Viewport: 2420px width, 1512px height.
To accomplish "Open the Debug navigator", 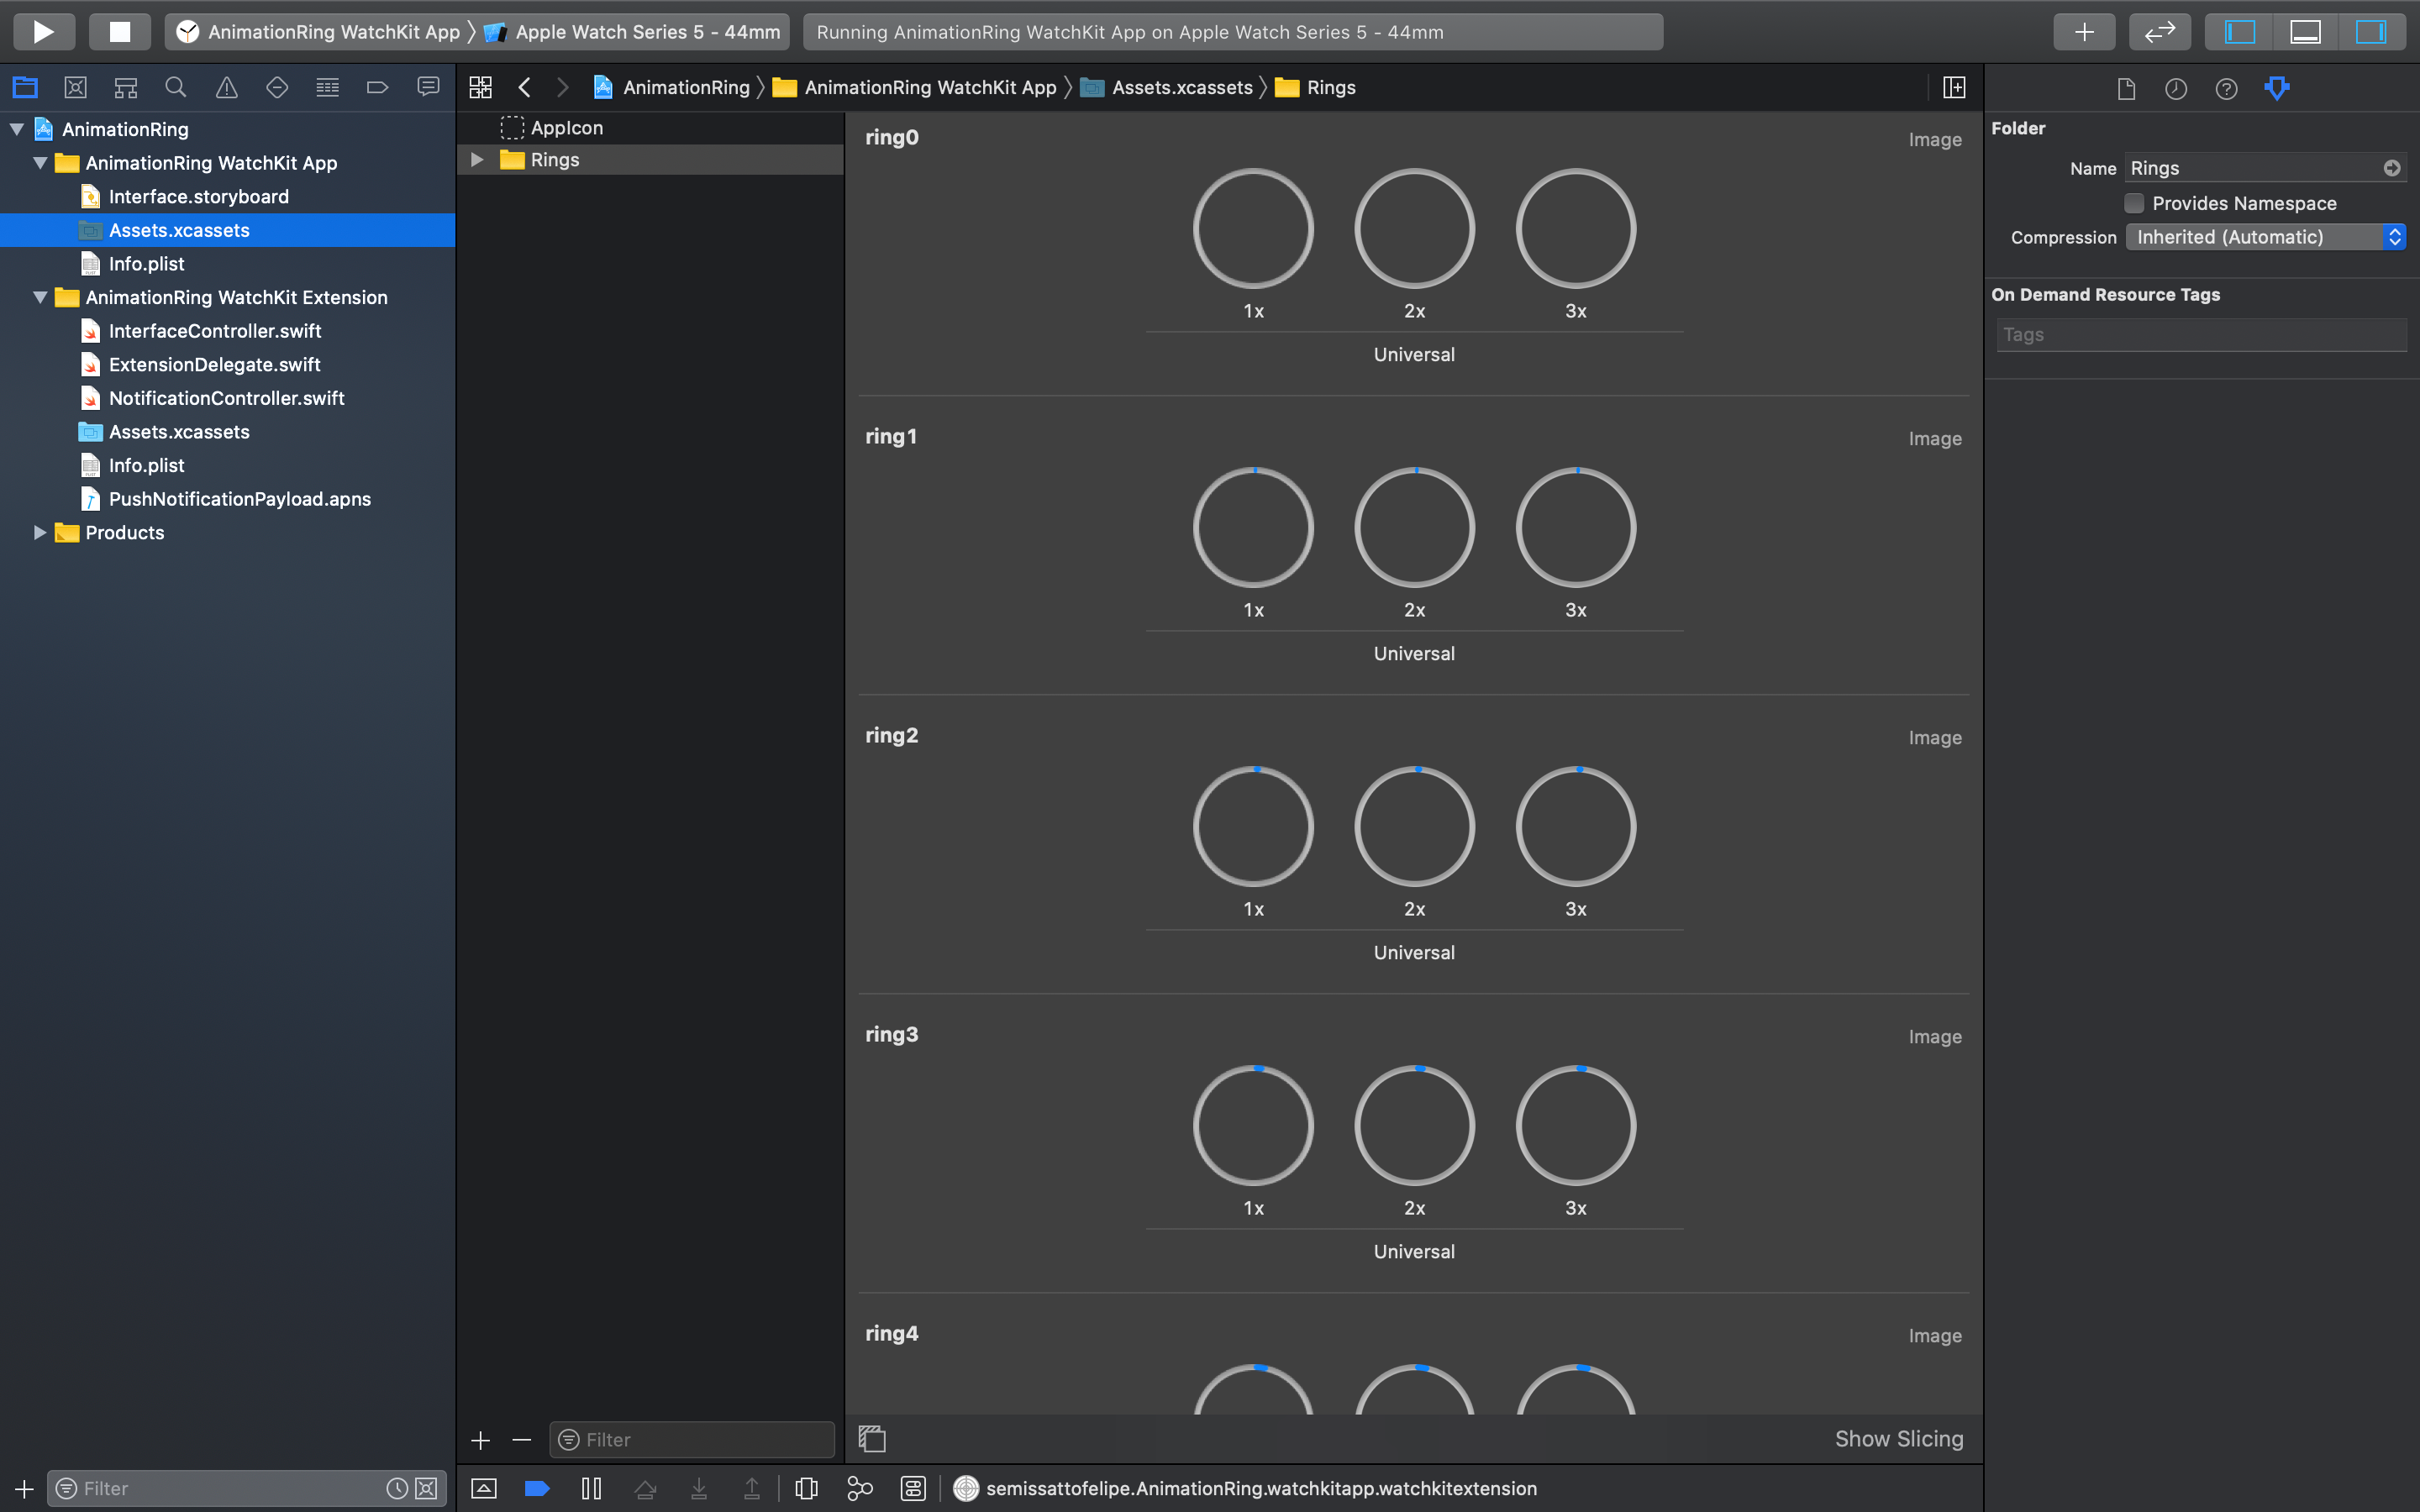I will click(327, 87).
